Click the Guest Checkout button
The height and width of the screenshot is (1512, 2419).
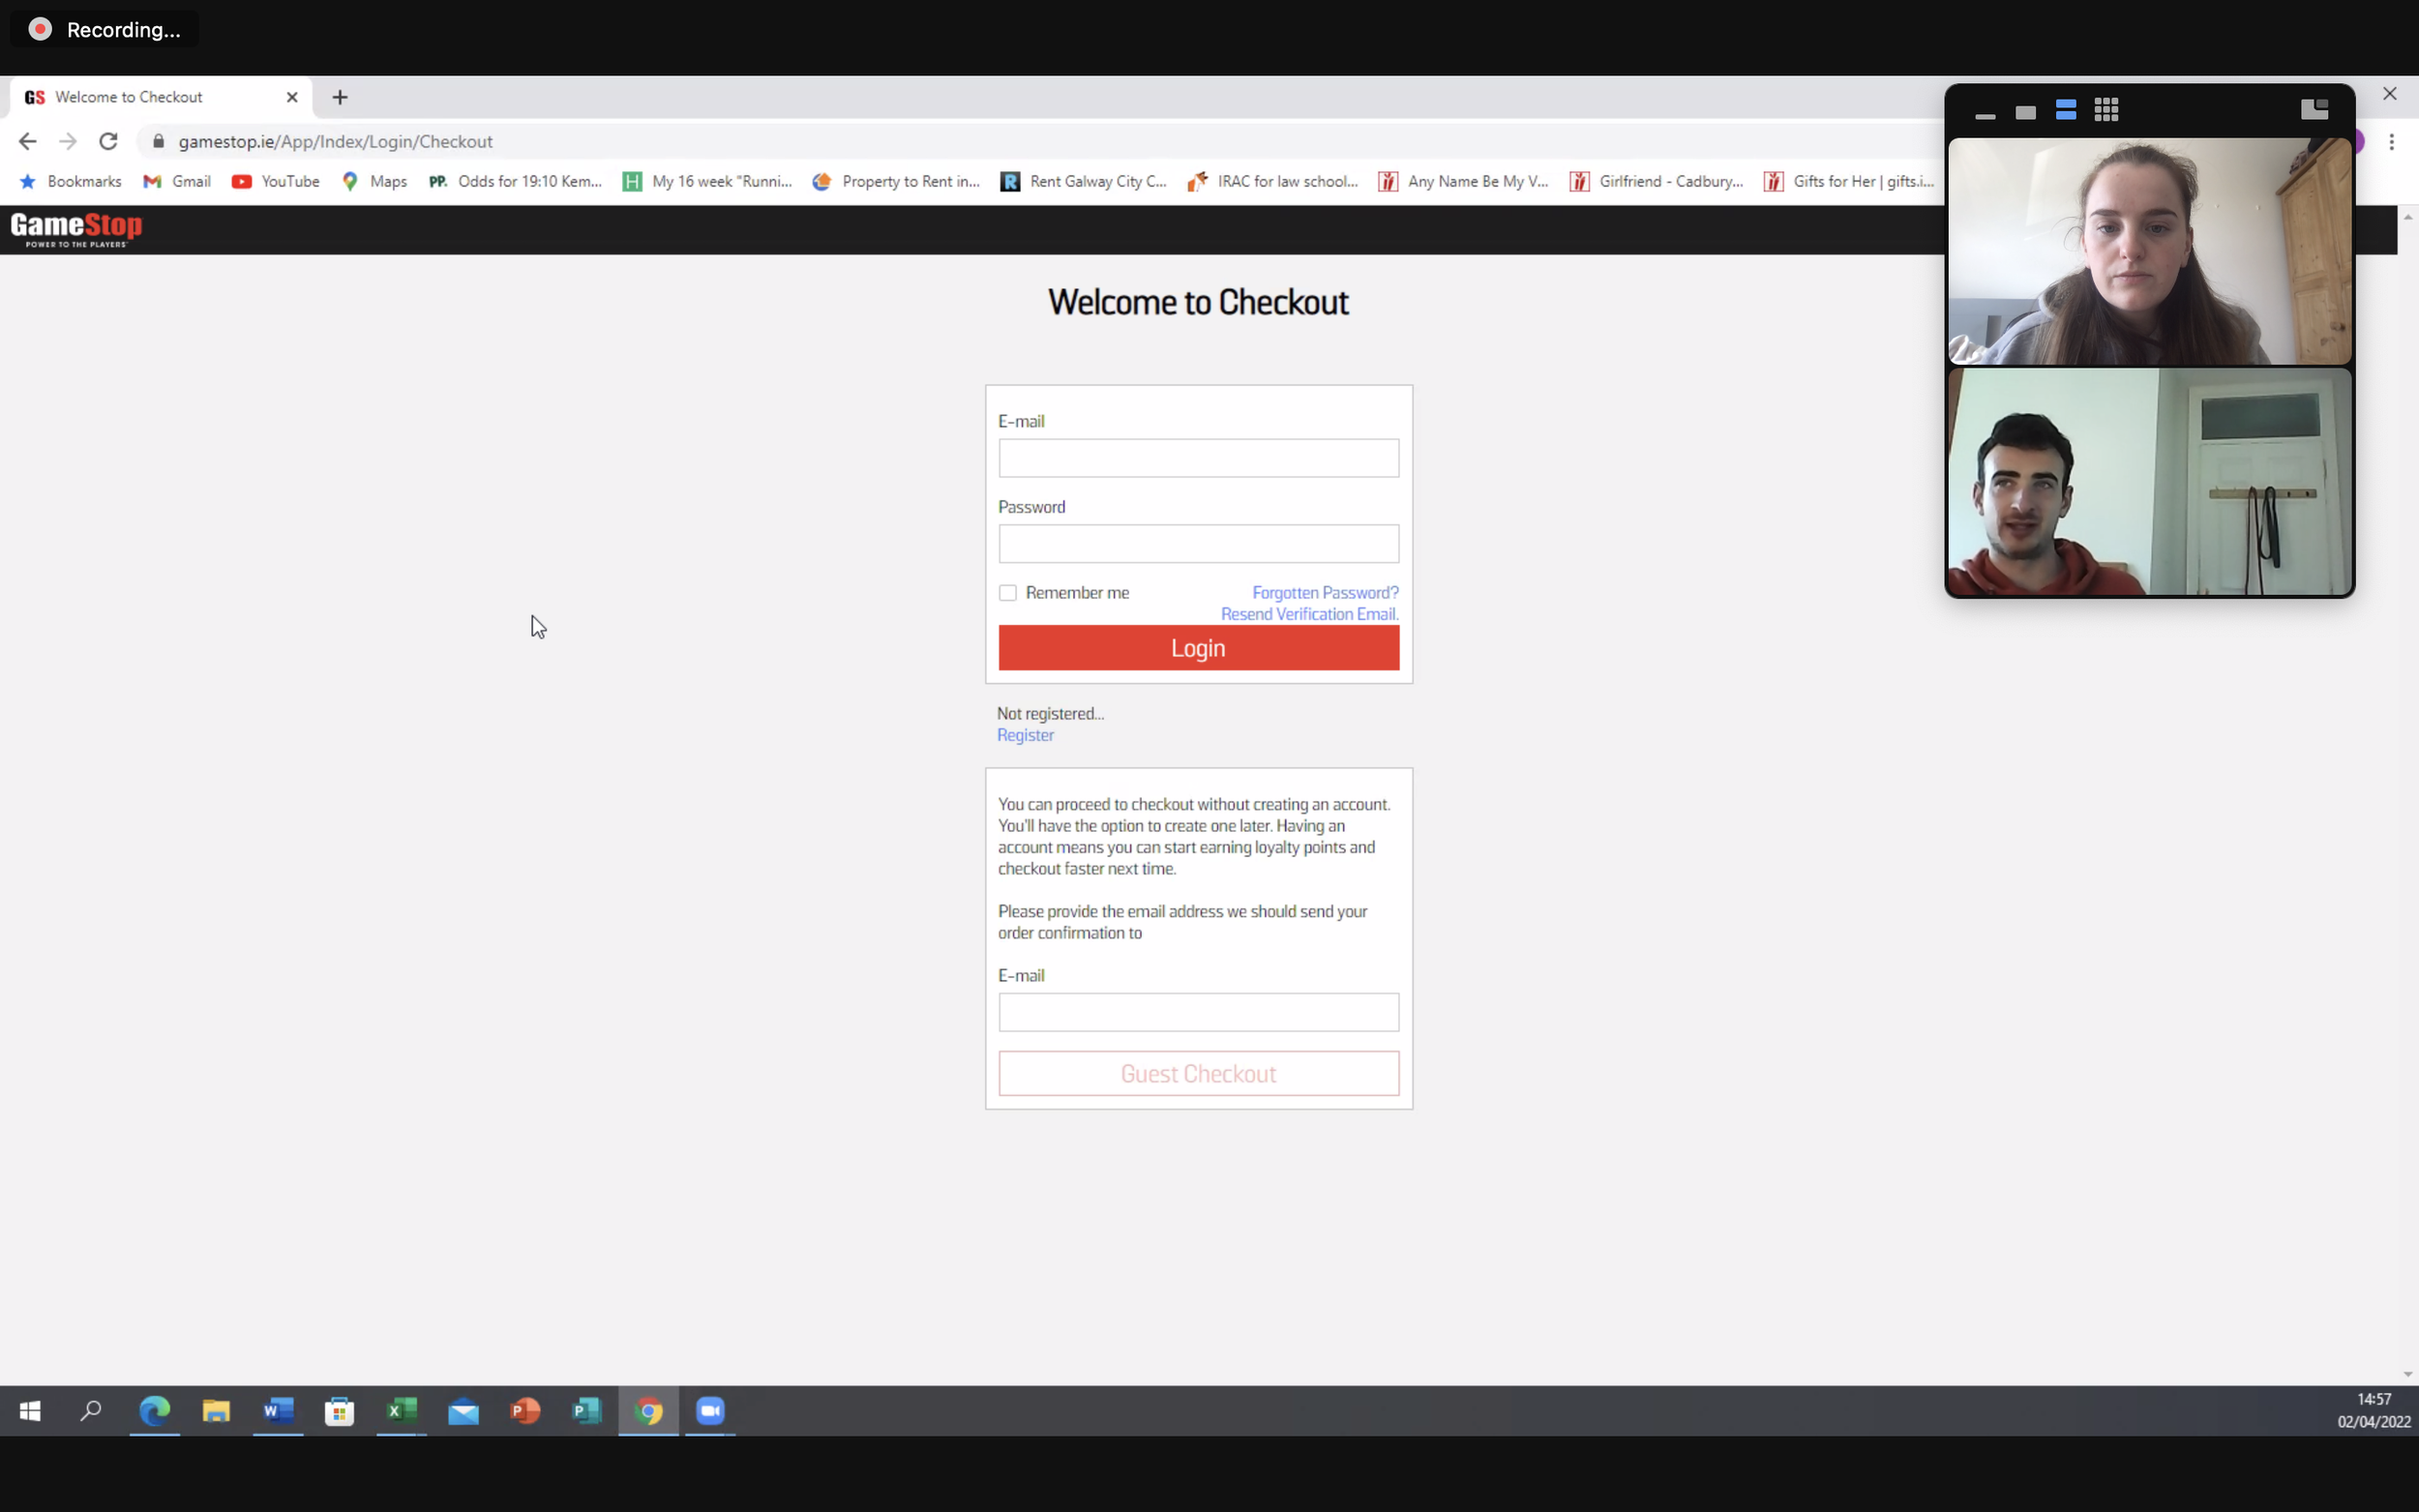pos(1198,1073)
